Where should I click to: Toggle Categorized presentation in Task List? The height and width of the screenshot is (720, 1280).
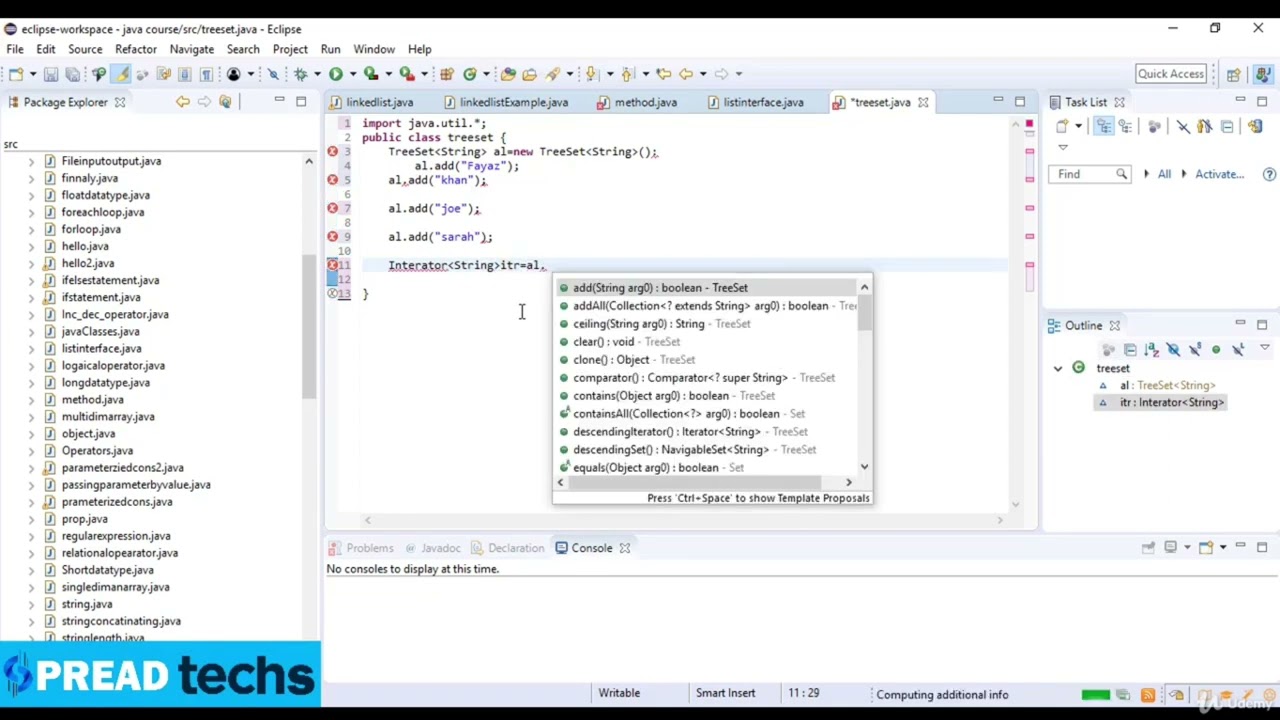[1104, 126]
